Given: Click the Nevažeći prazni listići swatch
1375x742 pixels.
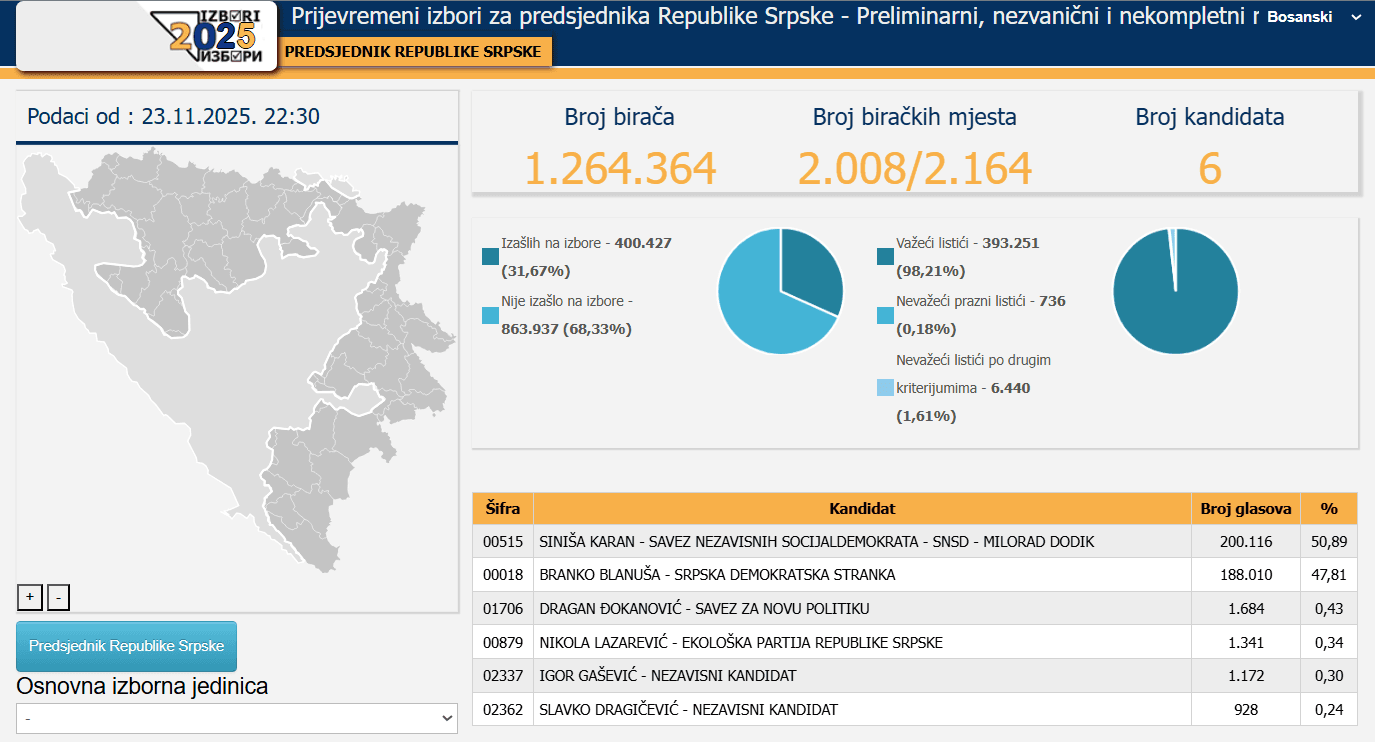Looking at the screenshot, I should pos(885,315).
